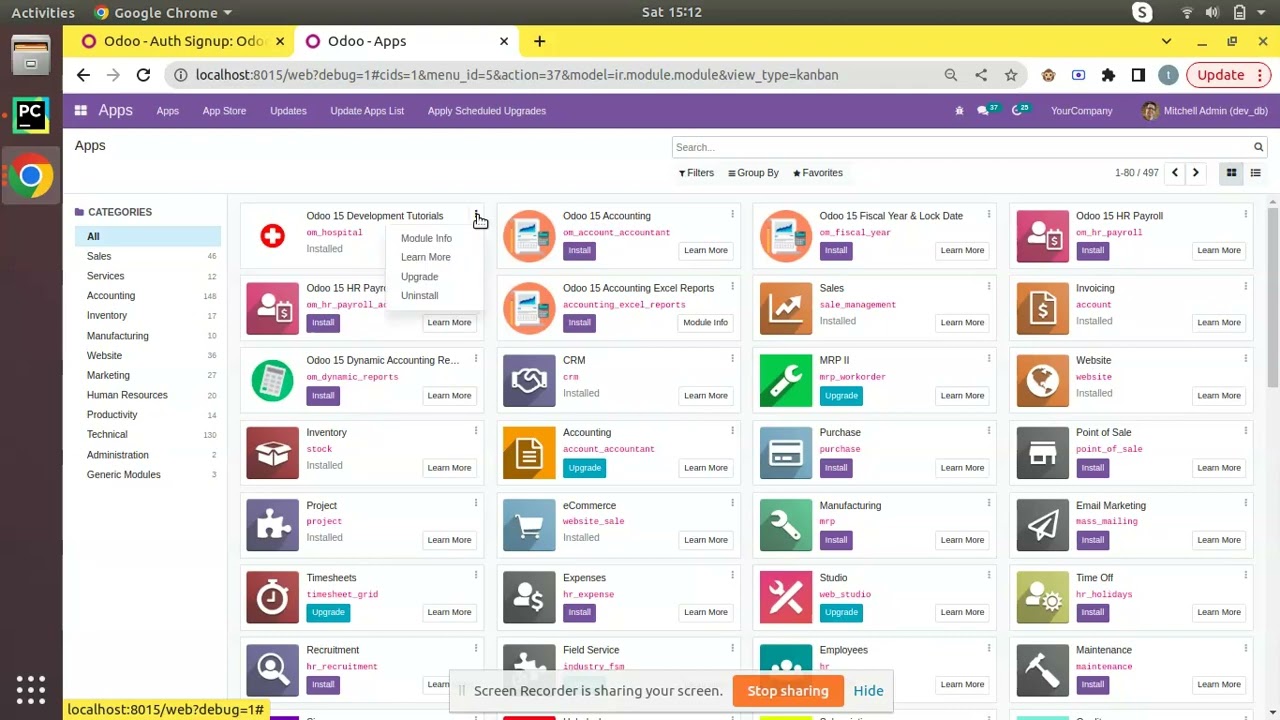Image resolution: width=1280 pixels, height=720 pixels.
Task: Upgrade the MRP II module
Action: click(841, 395)
